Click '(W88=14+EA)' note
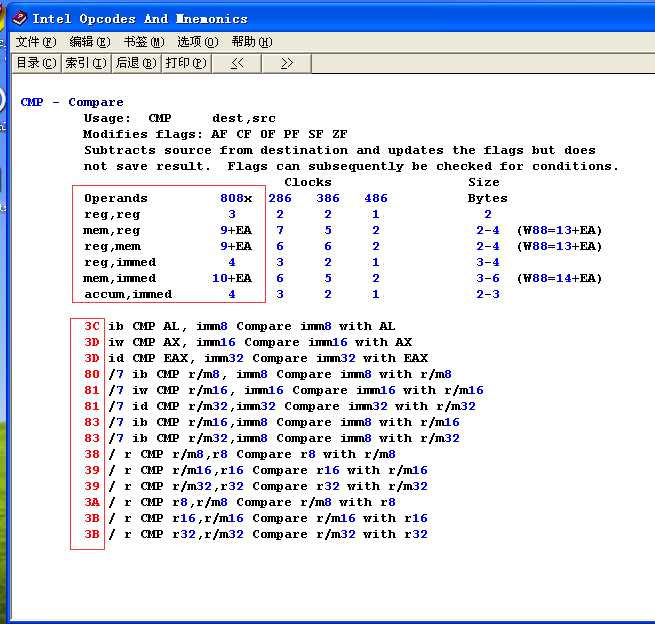This screenshot has height=624, width=655. pos(559,278)
